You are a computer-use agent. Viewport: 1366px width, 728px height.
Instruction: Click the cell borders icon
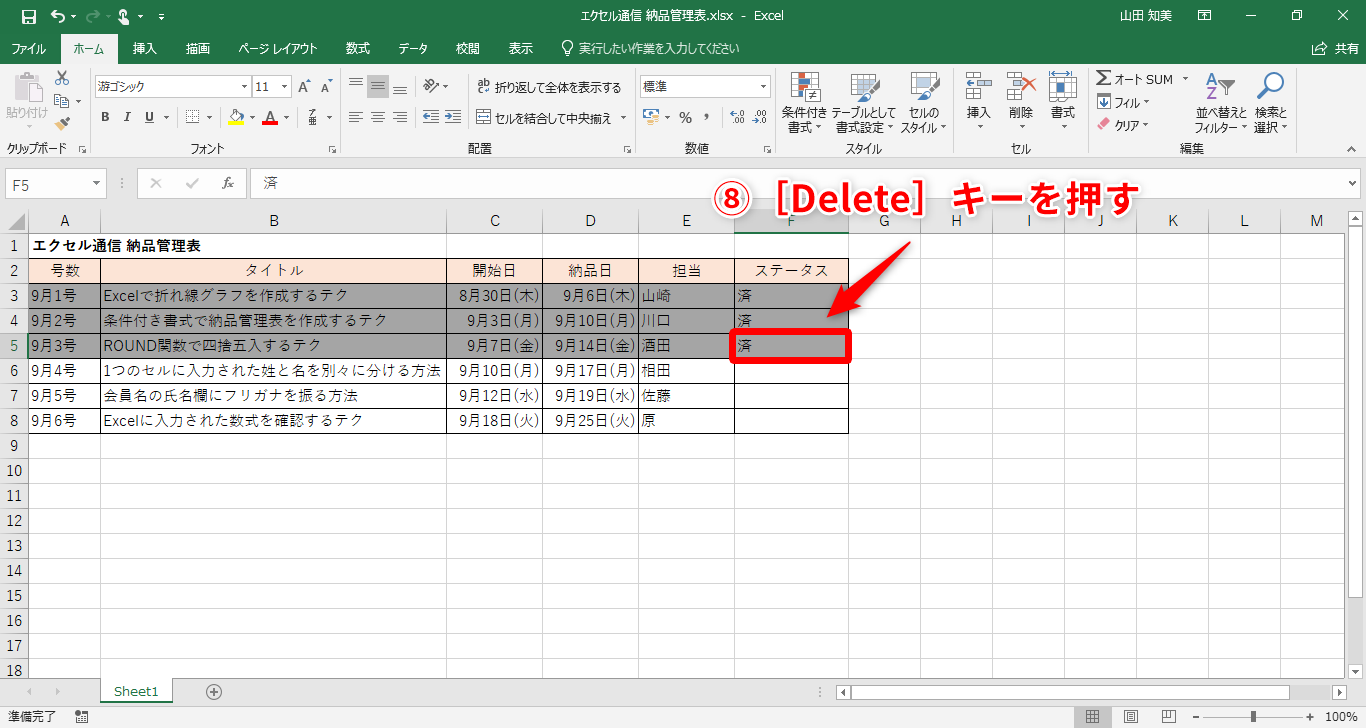coord(192,117)
